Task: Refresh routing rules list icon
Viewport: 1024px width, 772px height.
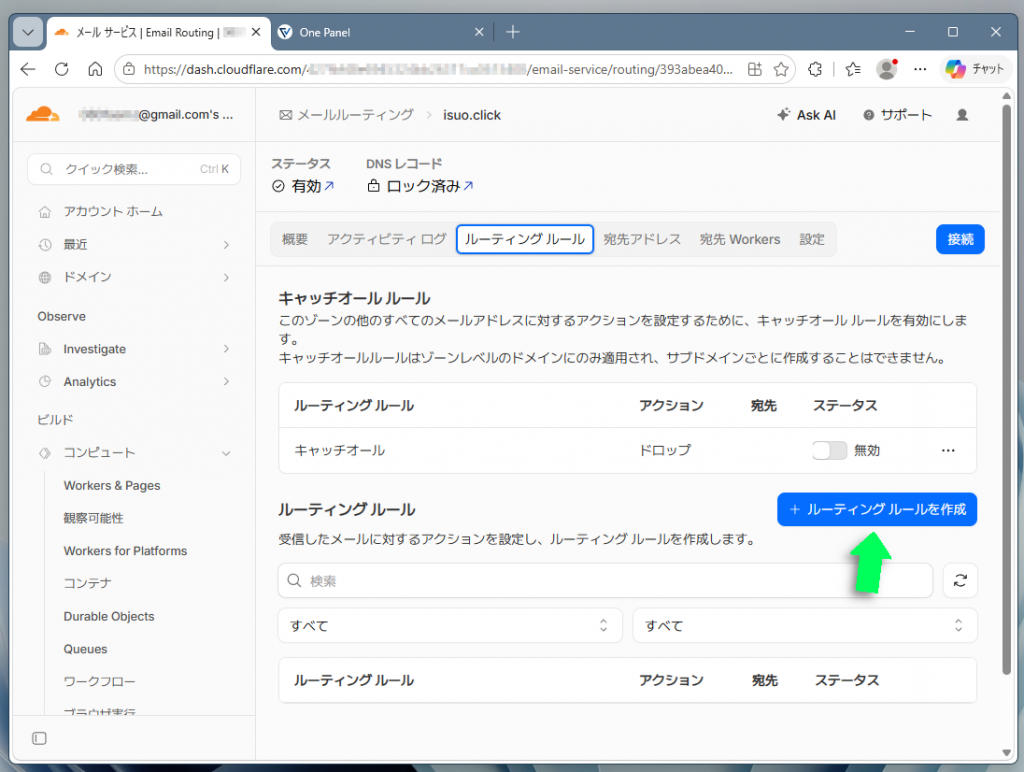Action: (x=960, y=580)
